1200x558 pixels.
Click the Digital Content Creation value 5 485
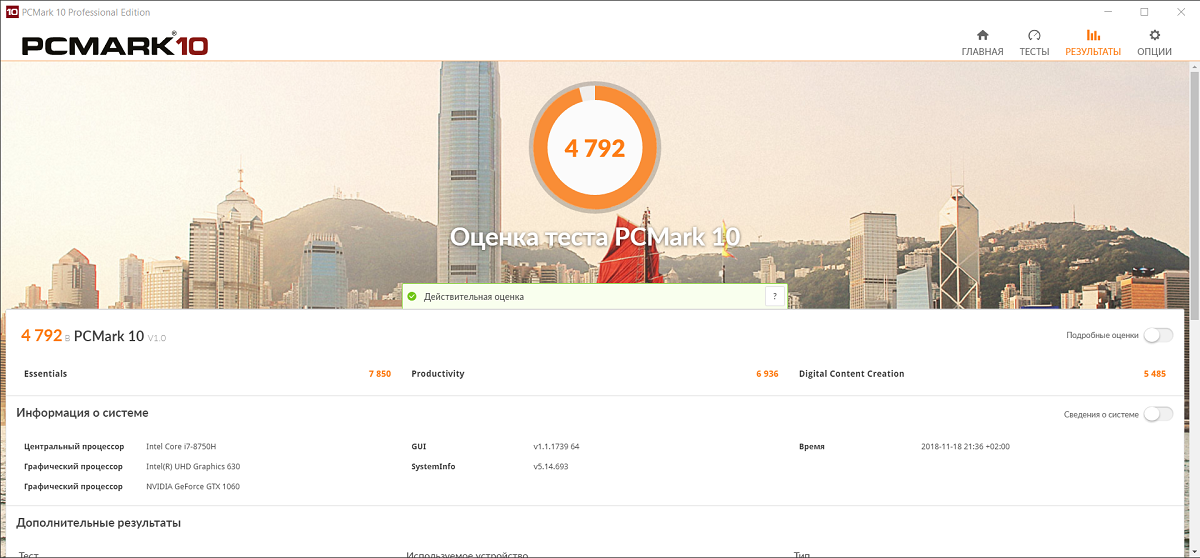[x=1155, y=374]
